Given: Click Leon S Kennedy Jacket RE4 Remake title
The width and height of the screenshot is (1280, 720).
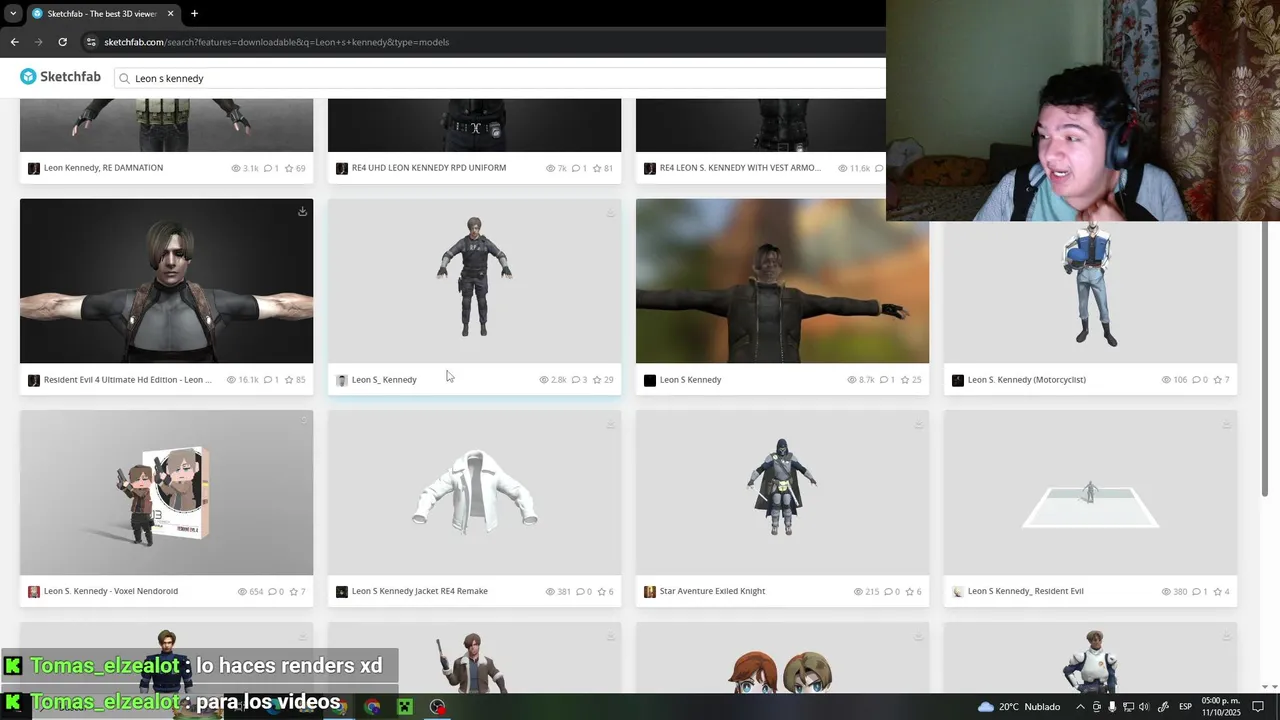Looking at the screenshot, I should tap(420, 591).
